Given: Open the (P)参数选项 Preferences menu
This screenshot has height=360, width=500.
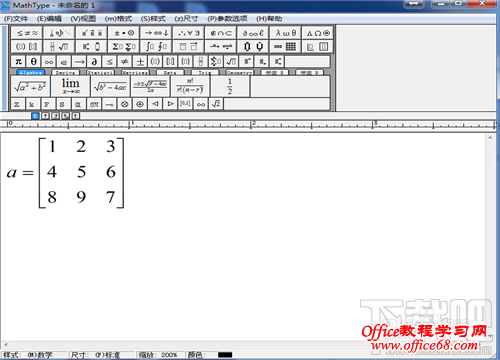Looking at the screenshot, I should 227,19.
